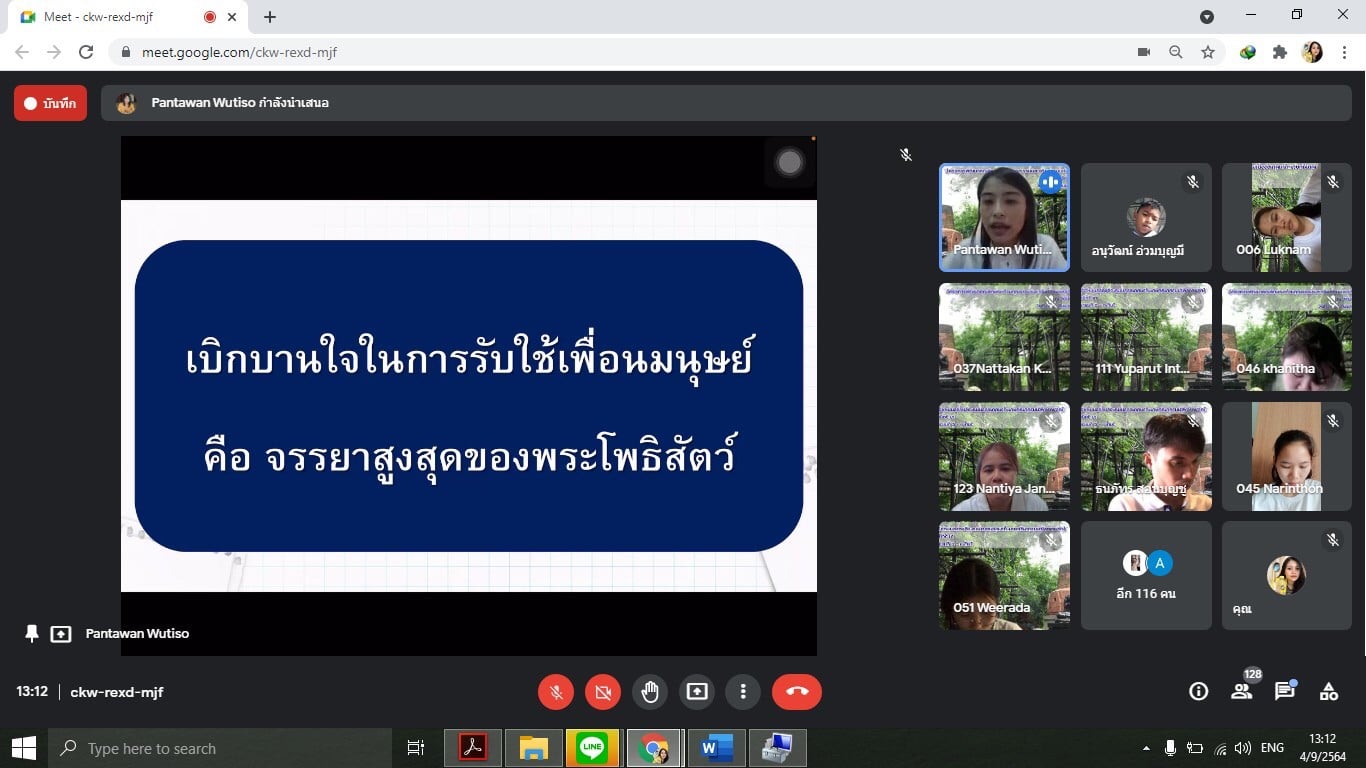Select the Meet ckw-rexd-mjf browser tab
1366x768 pixels.
coord(110,17)
